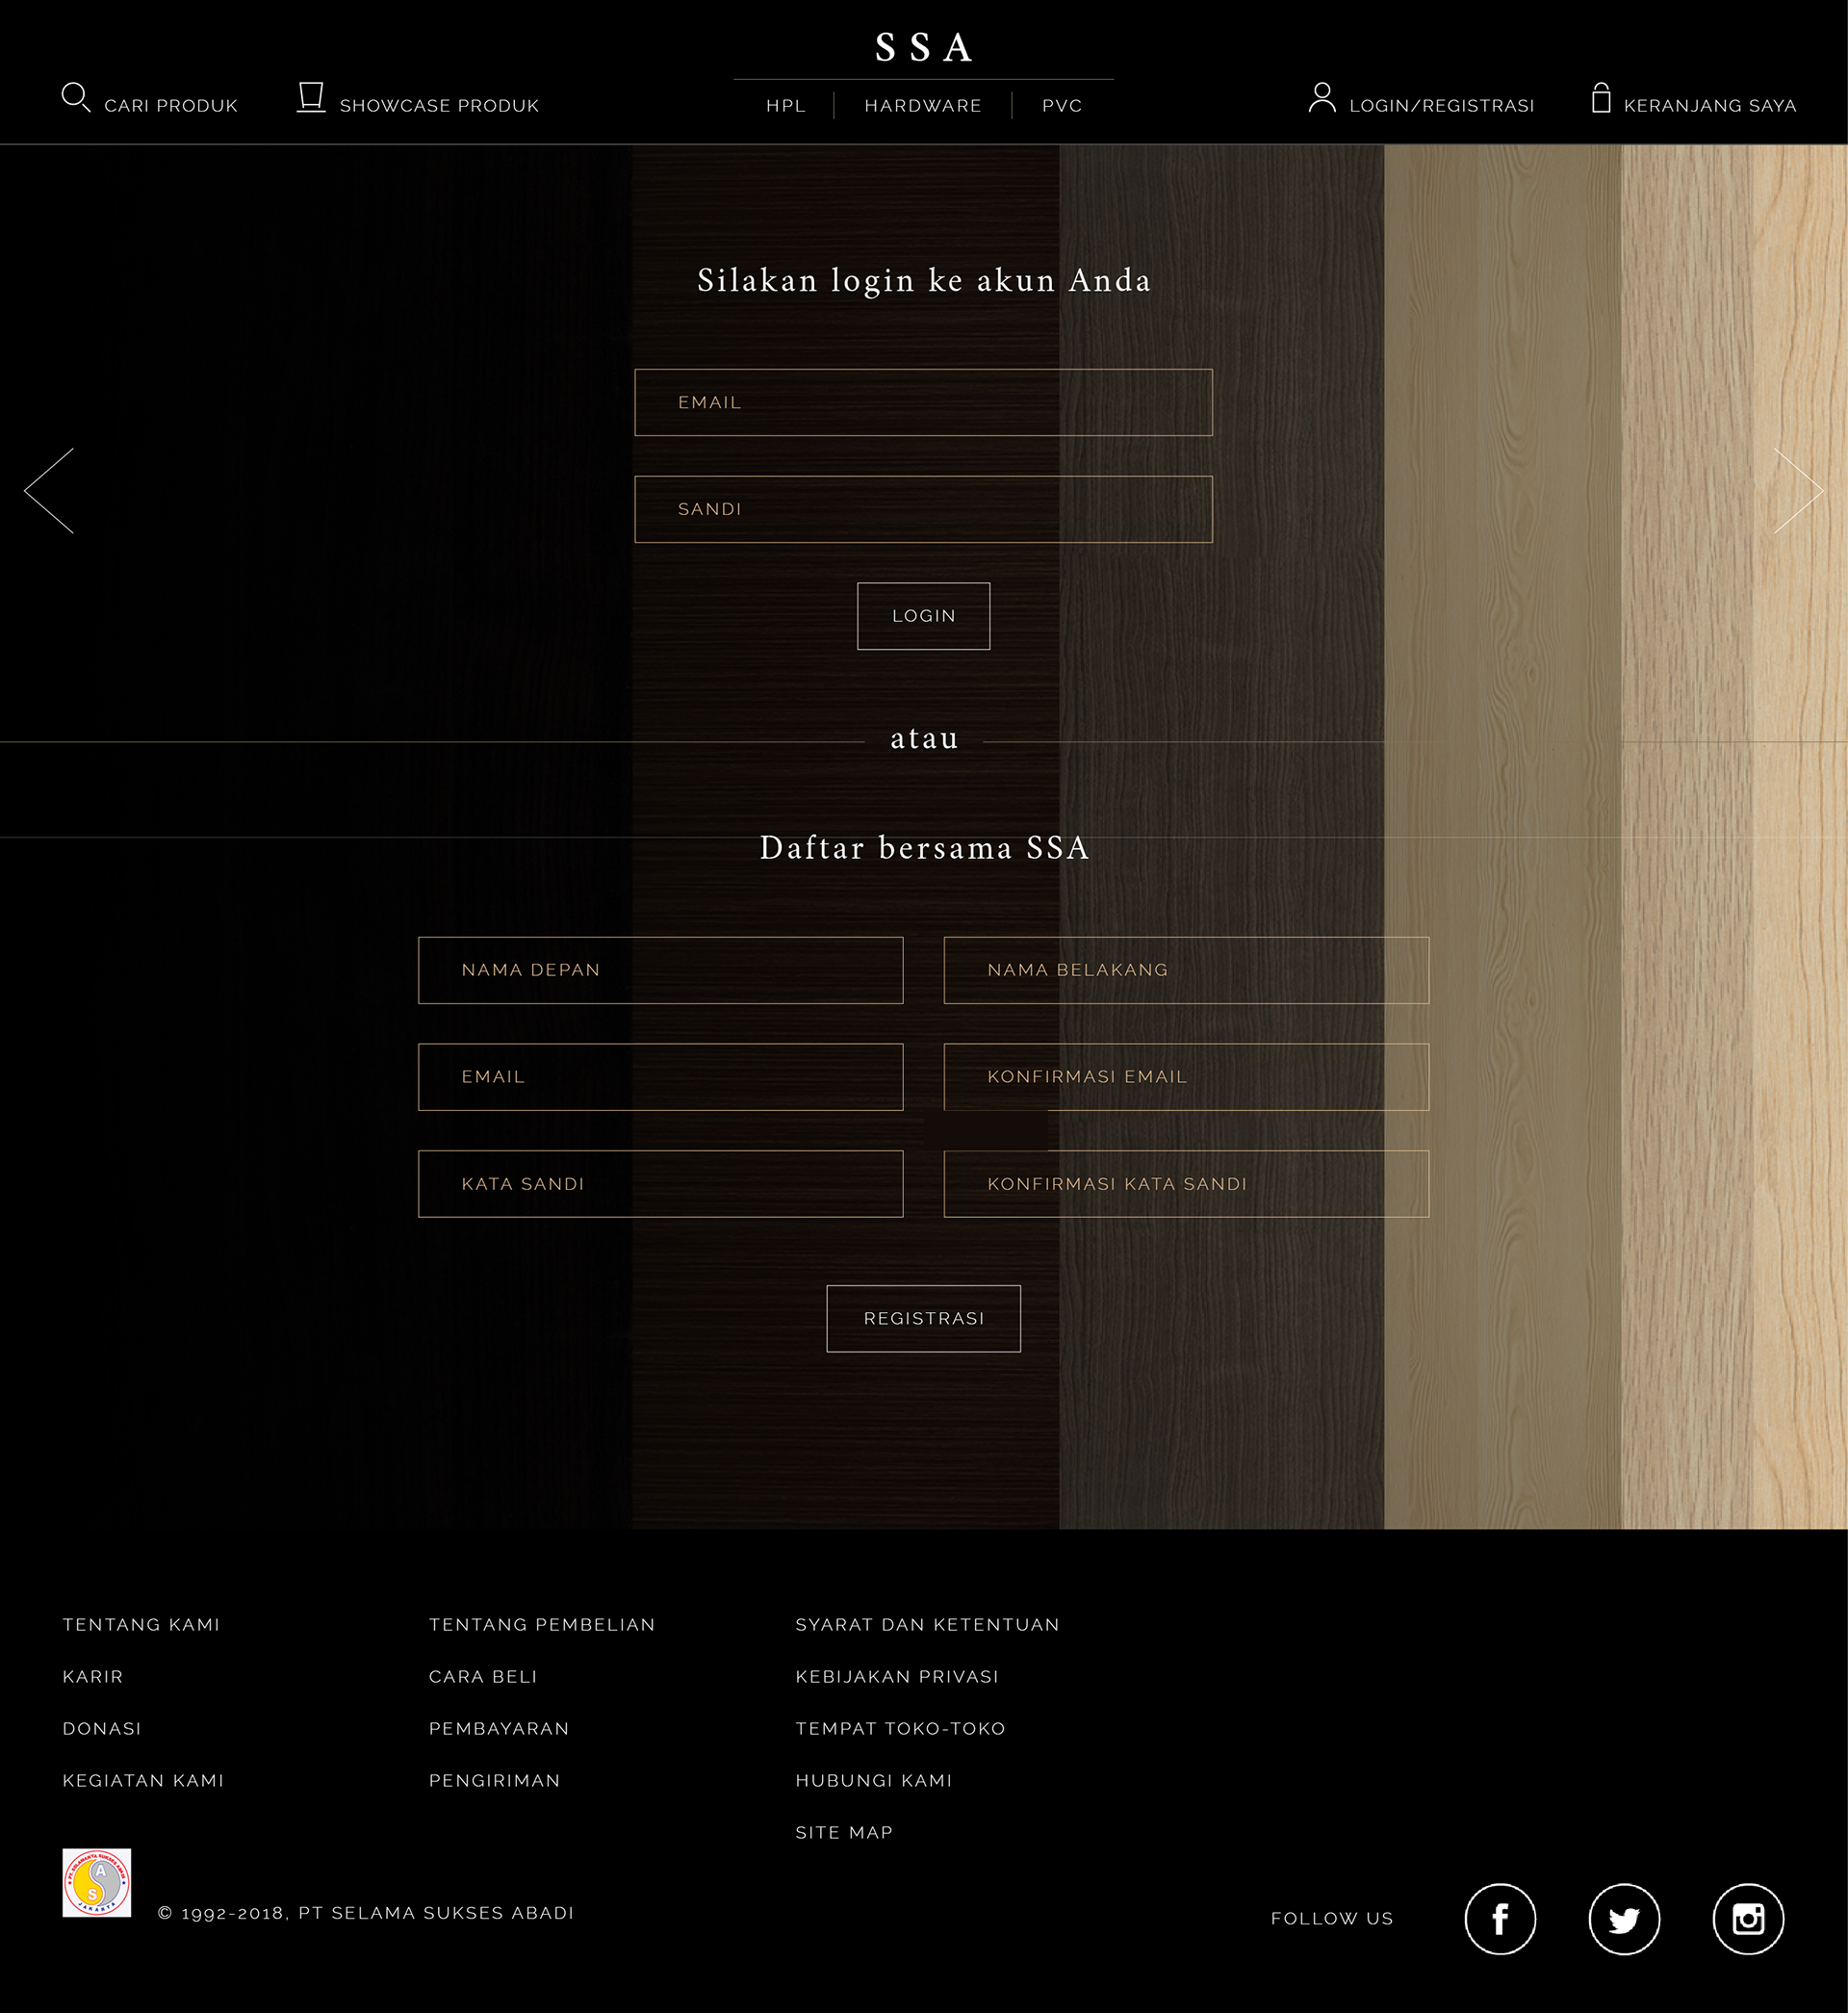
Task: Focus the Nama Depan field
Action: (660, 970)
